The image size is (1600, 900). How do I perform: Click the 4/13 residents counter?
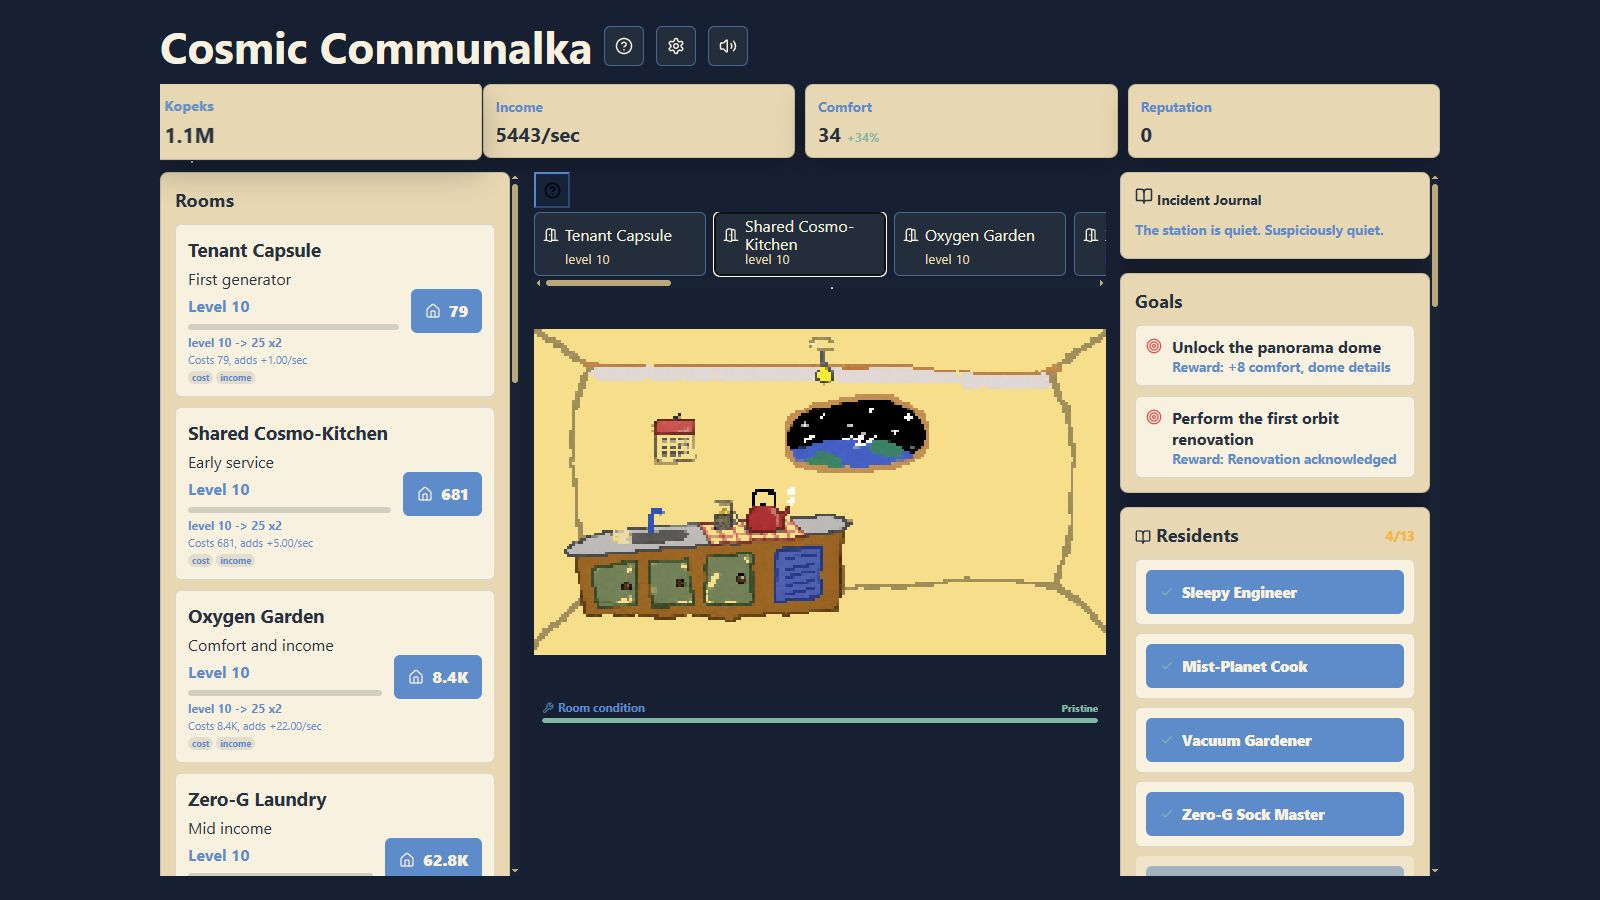[x=1399, y=536]
